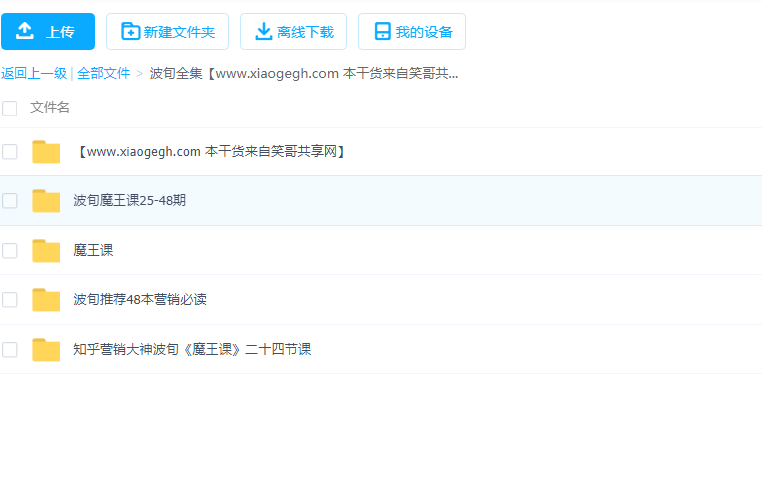
Task: Open 离线下载 offline download
Action: click(x=294, y=32)
